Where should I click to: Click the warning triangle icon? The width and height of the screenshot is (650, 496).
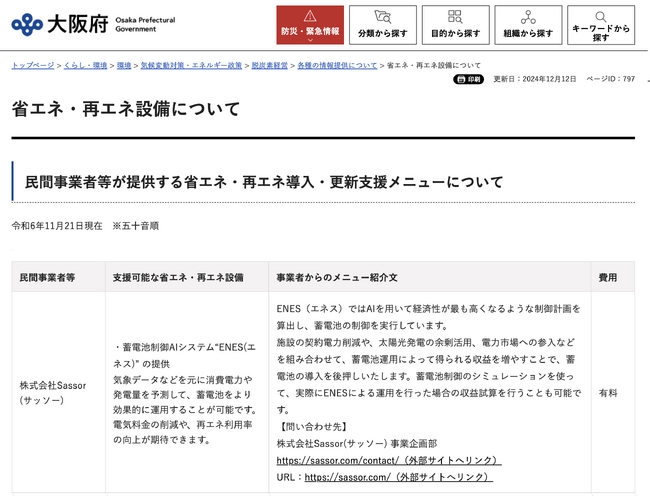click(x=310, y=16)
